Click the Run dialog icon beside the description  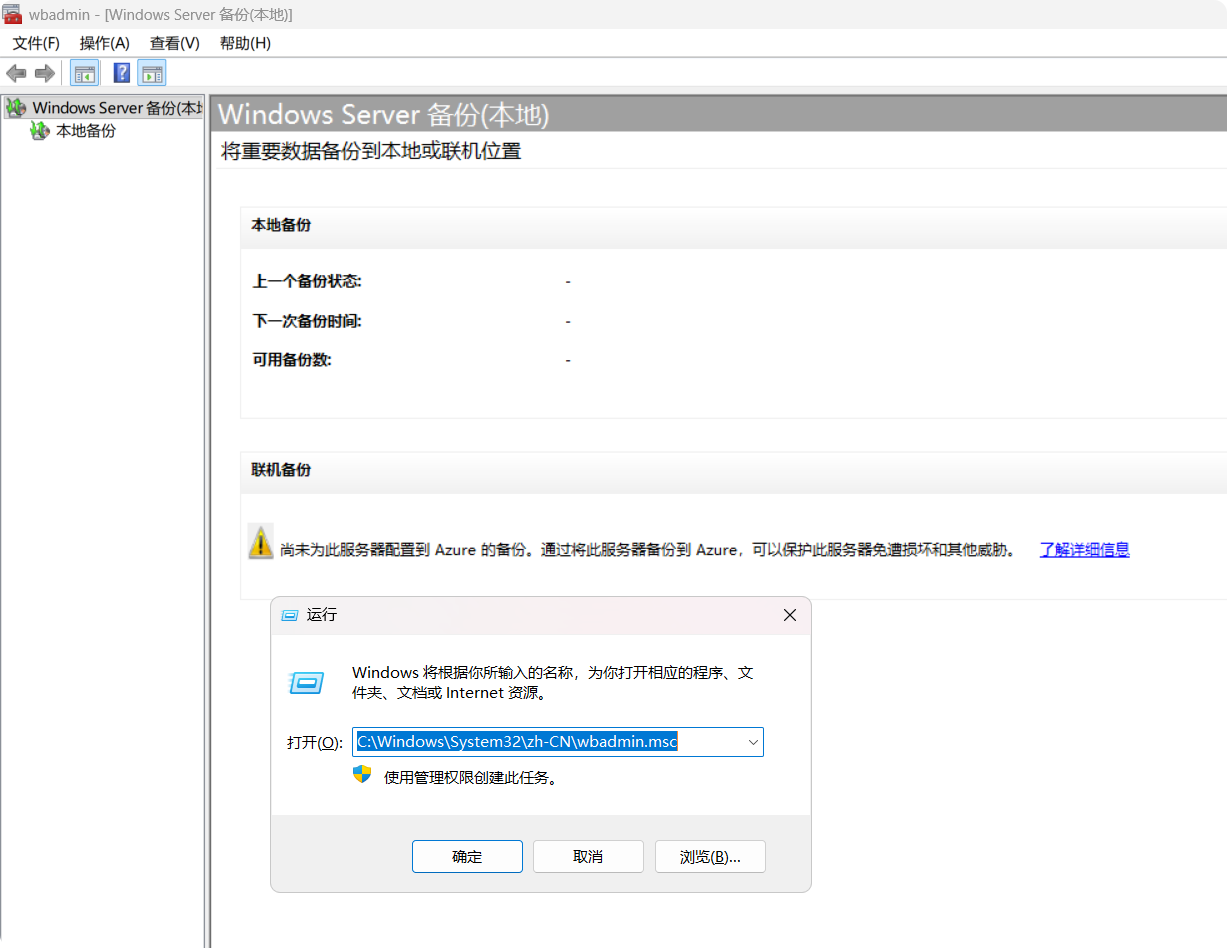click(x=307, y=683)
